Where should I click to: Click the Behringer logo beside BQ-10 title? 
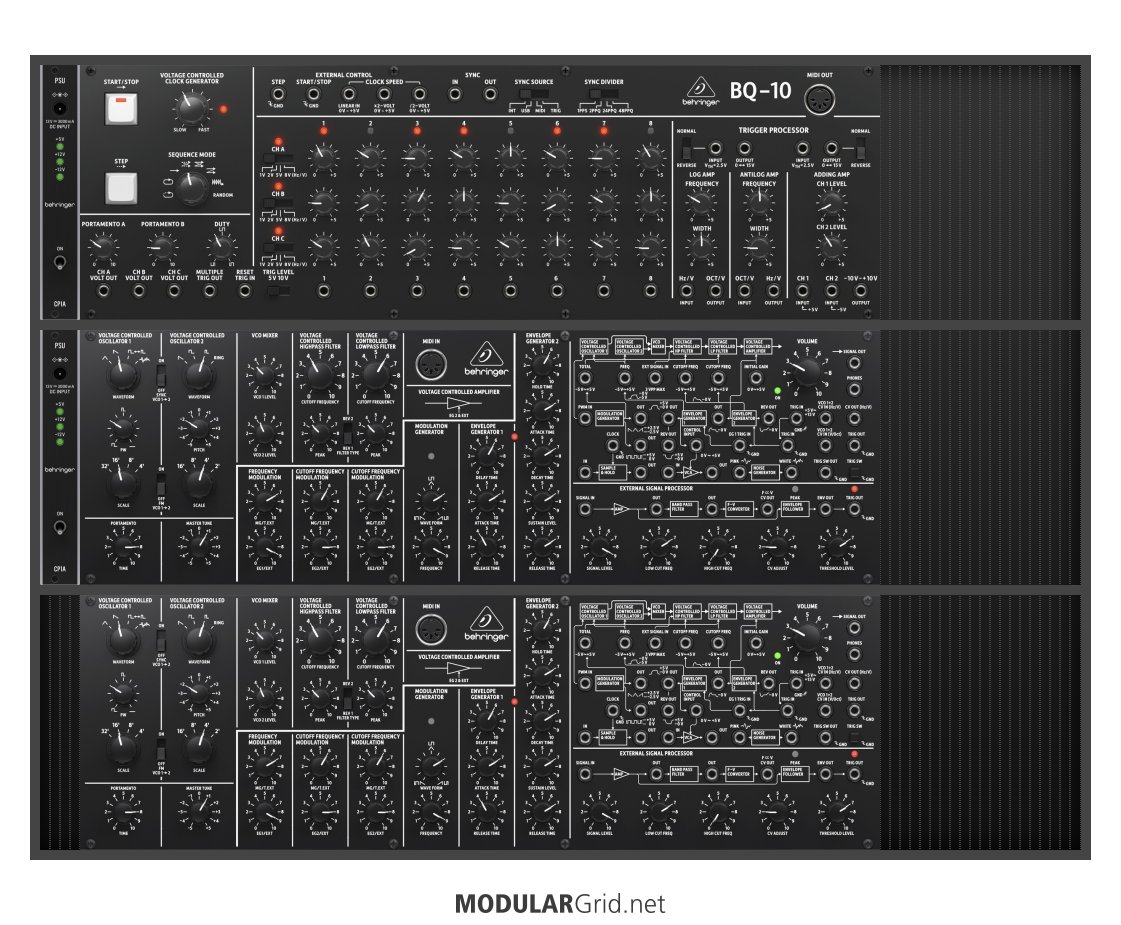point(701,91)
